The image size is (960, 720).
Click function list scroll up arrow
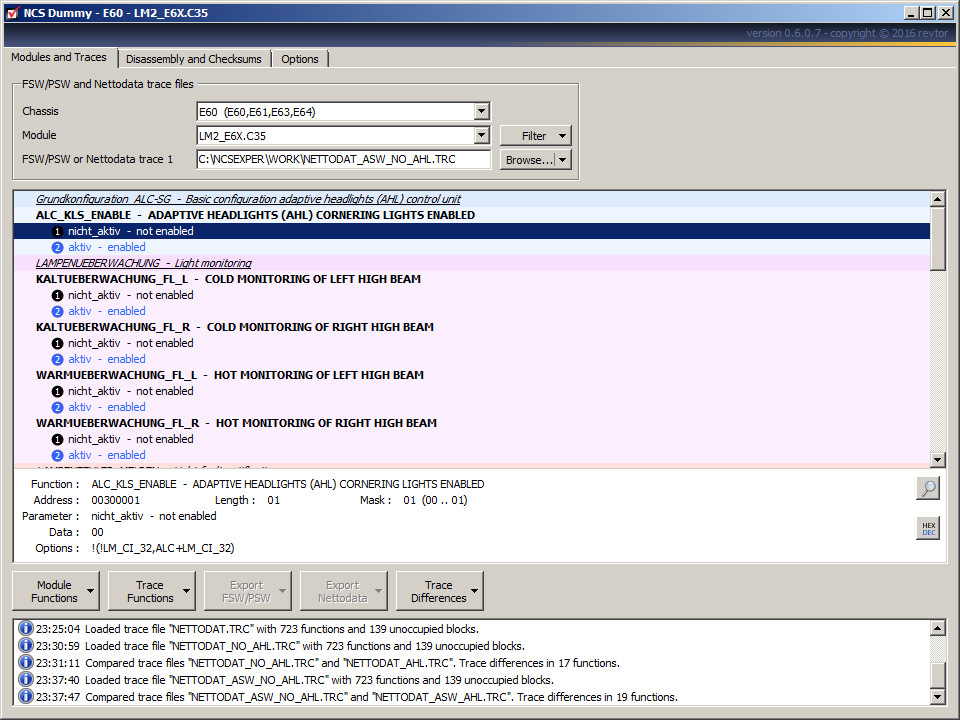click(x=937, y=199)
